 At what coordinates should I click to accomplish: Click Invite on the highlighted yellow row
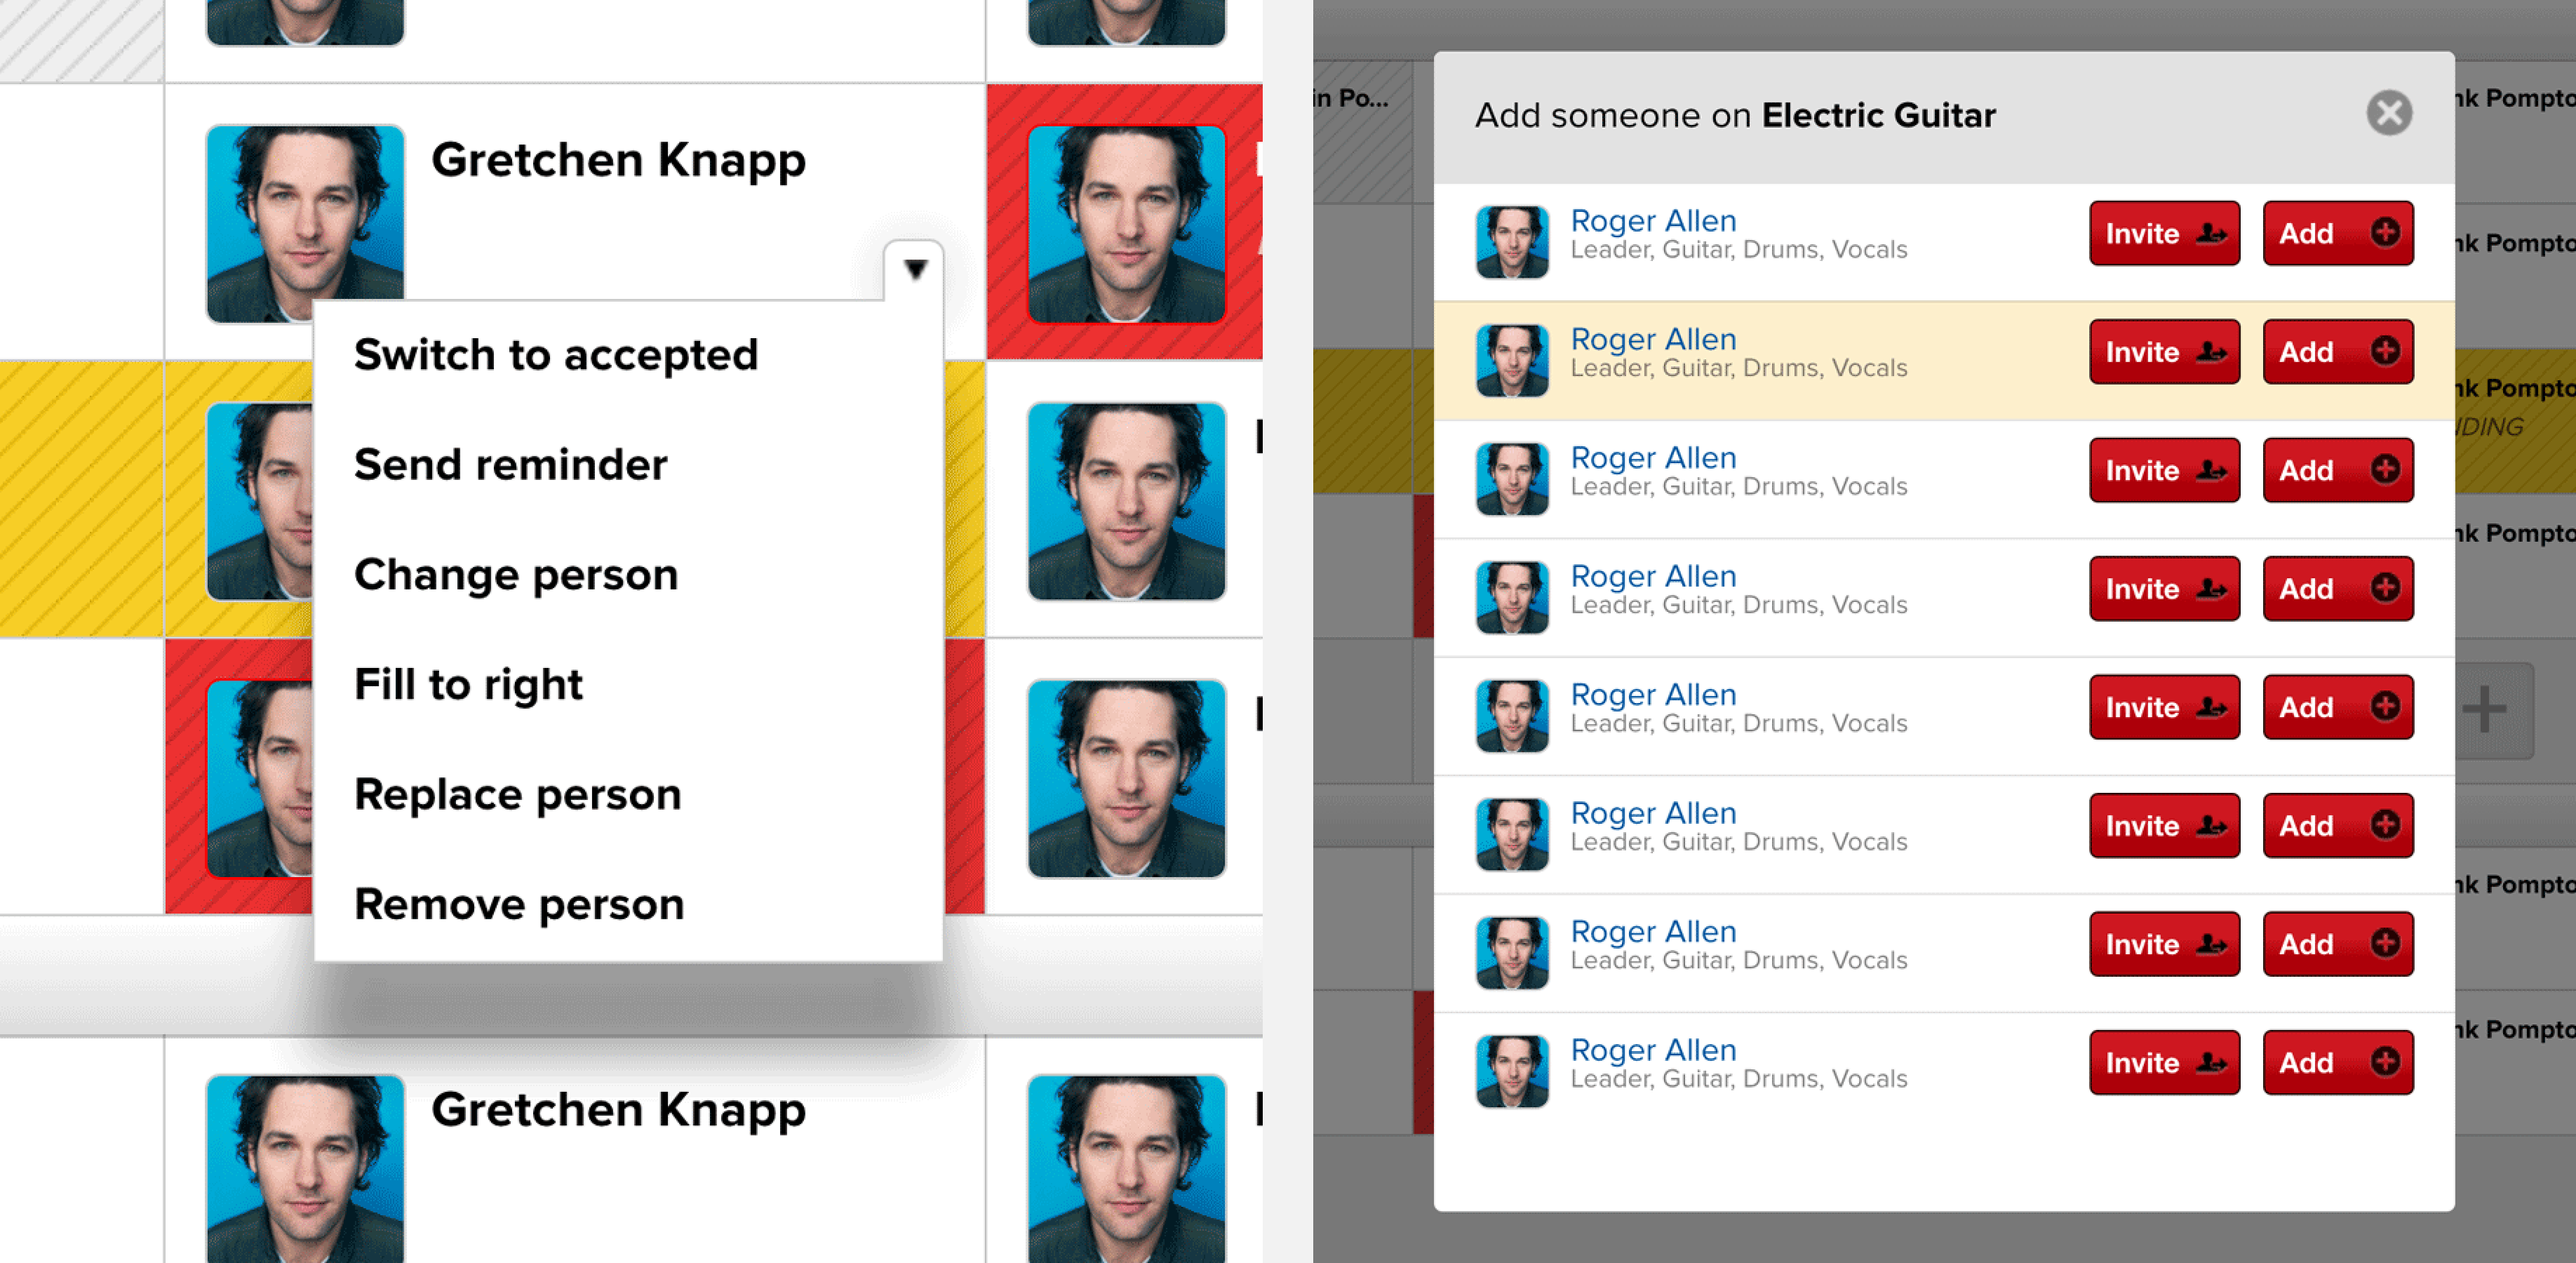(x=2163, y=352)
